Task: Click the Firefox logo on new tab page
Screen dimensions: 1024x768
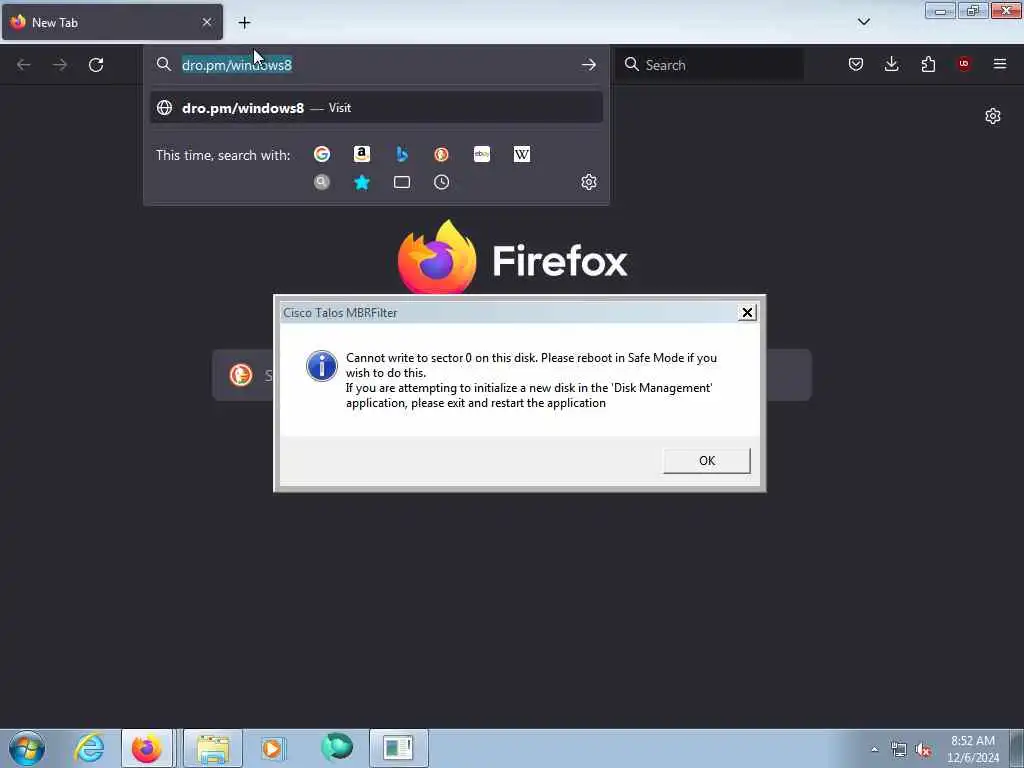Action: [437, 257]
